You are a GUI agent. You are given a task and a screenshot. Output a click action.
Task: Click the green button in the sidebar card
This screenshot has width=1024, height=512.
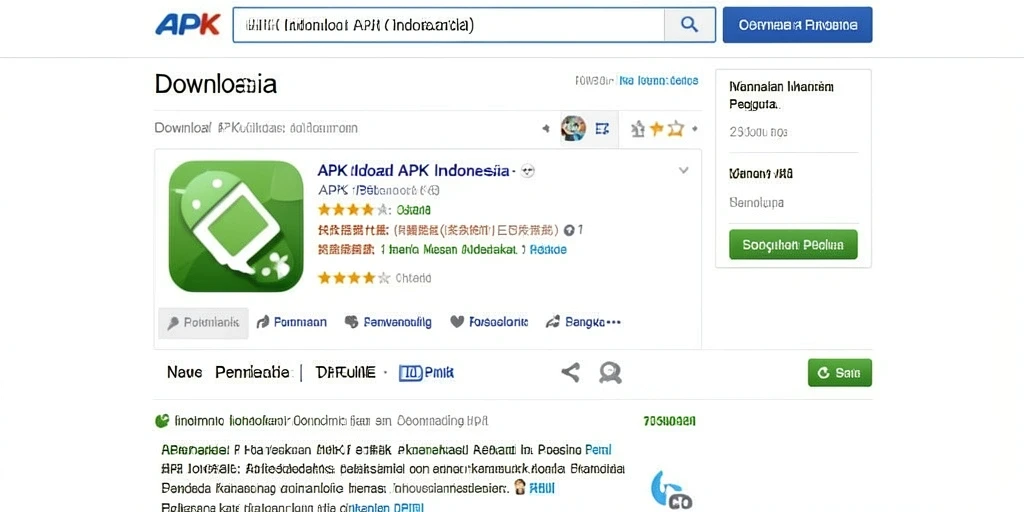click(x=793, y=245)
